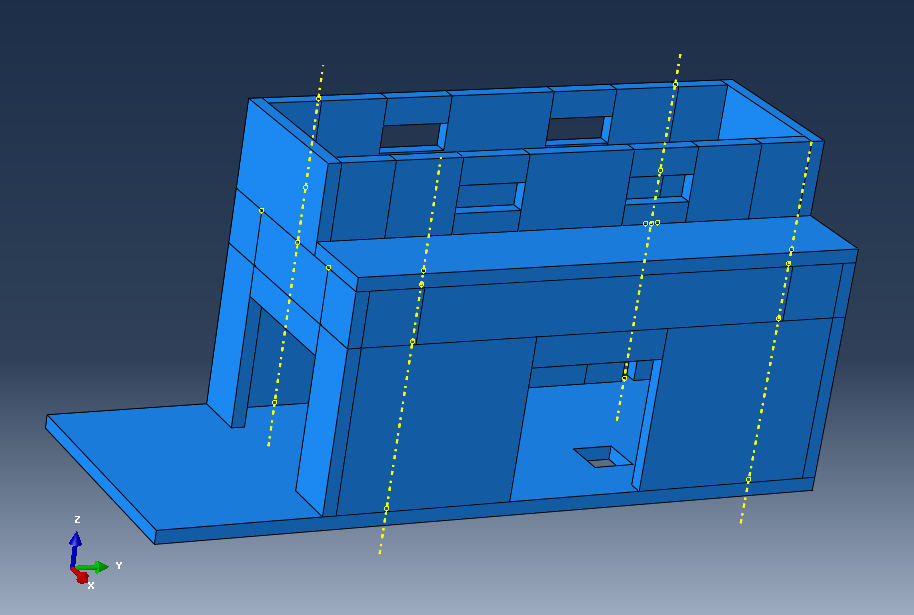Click the green Y axis arrow of view triad
The image size is (914, 615).
coord(92,567)
